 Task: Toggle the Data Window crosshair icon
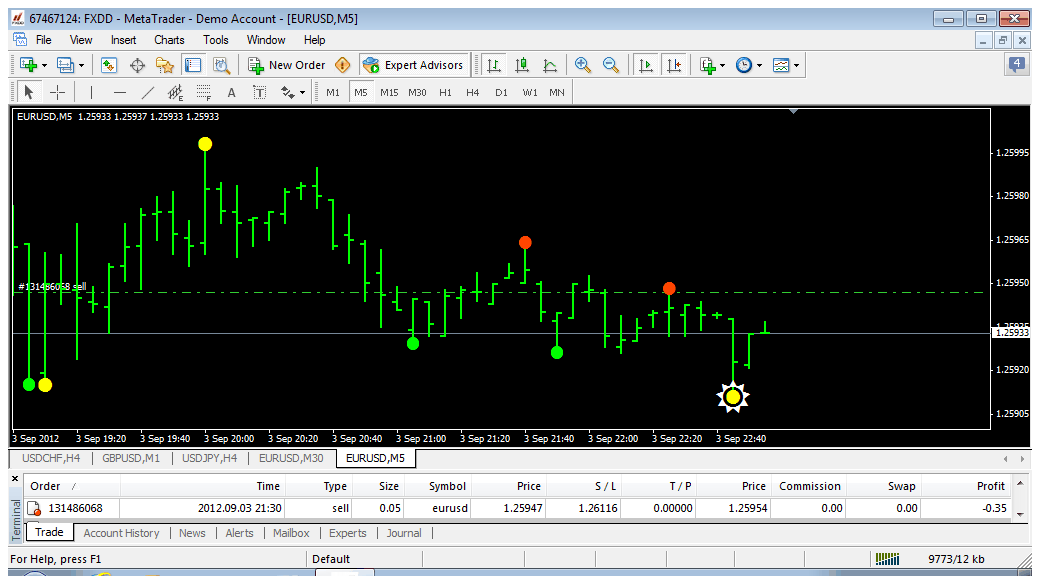pyautogui.click(x=137, y=65)
